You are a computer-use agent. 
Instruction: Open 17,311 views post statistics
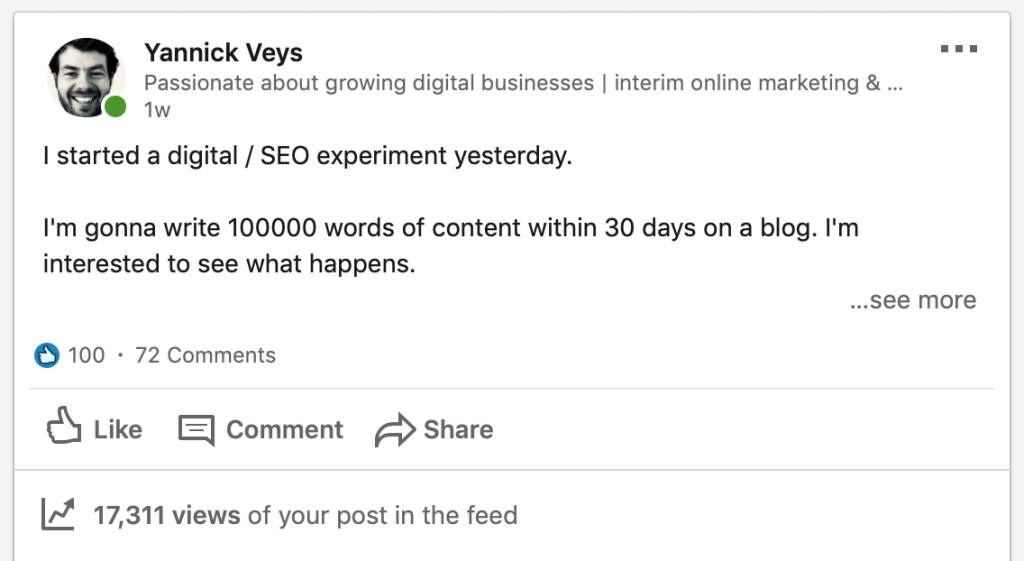click(305, 515)
